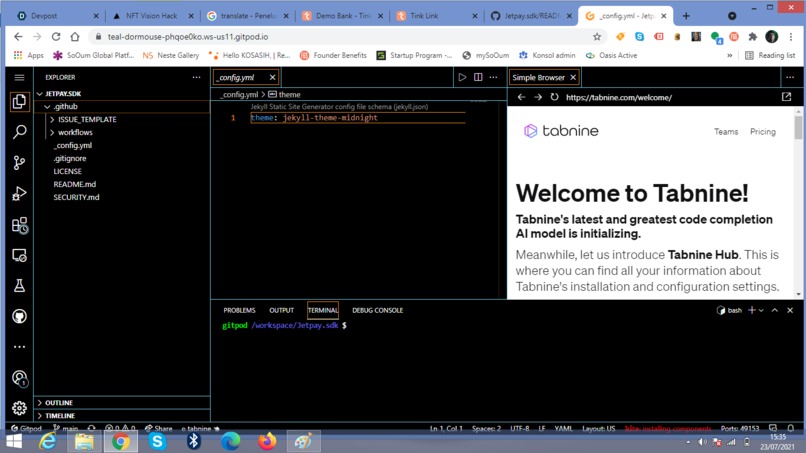Open the editor more actions ellipsis
The image size is (806, 453).
coord(493,77)
